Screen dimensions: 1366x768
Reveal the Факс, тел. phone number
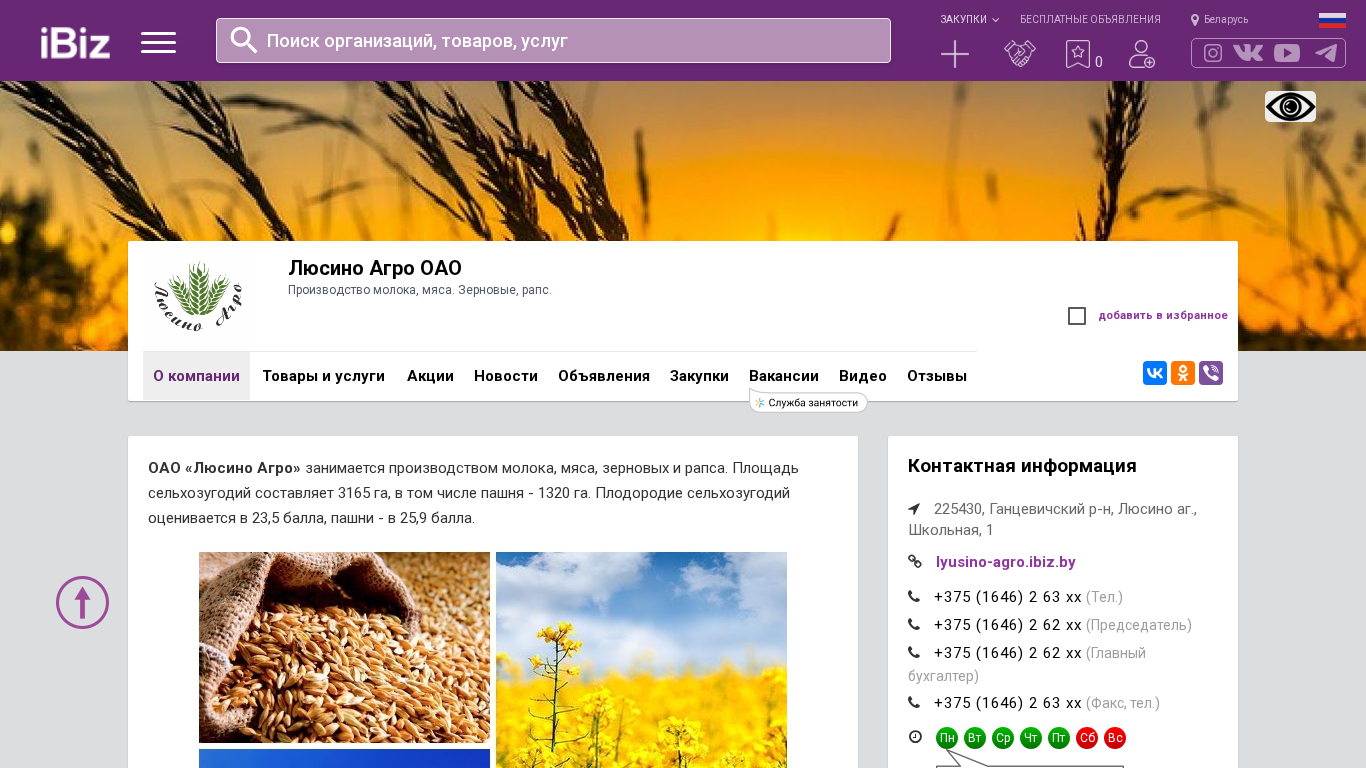click(1008, 703)
